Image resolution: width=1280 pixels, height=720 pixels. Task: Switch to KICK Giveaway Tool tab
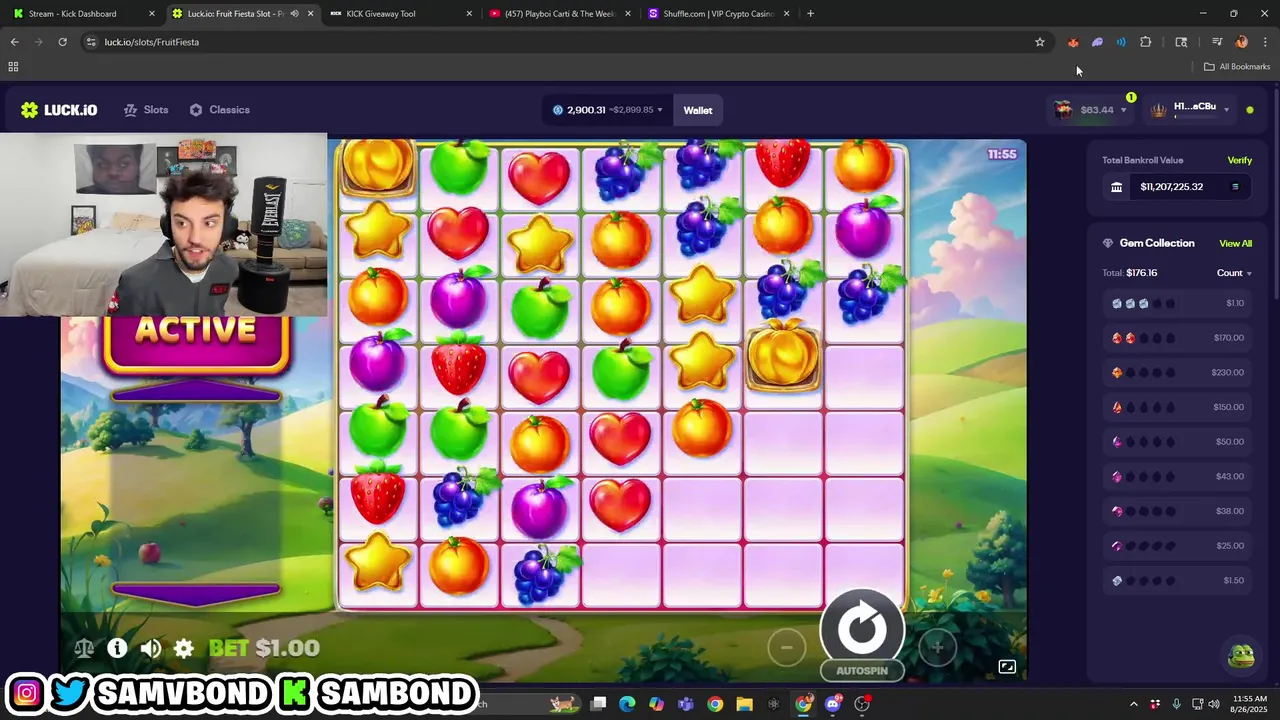tap(400, 14)
